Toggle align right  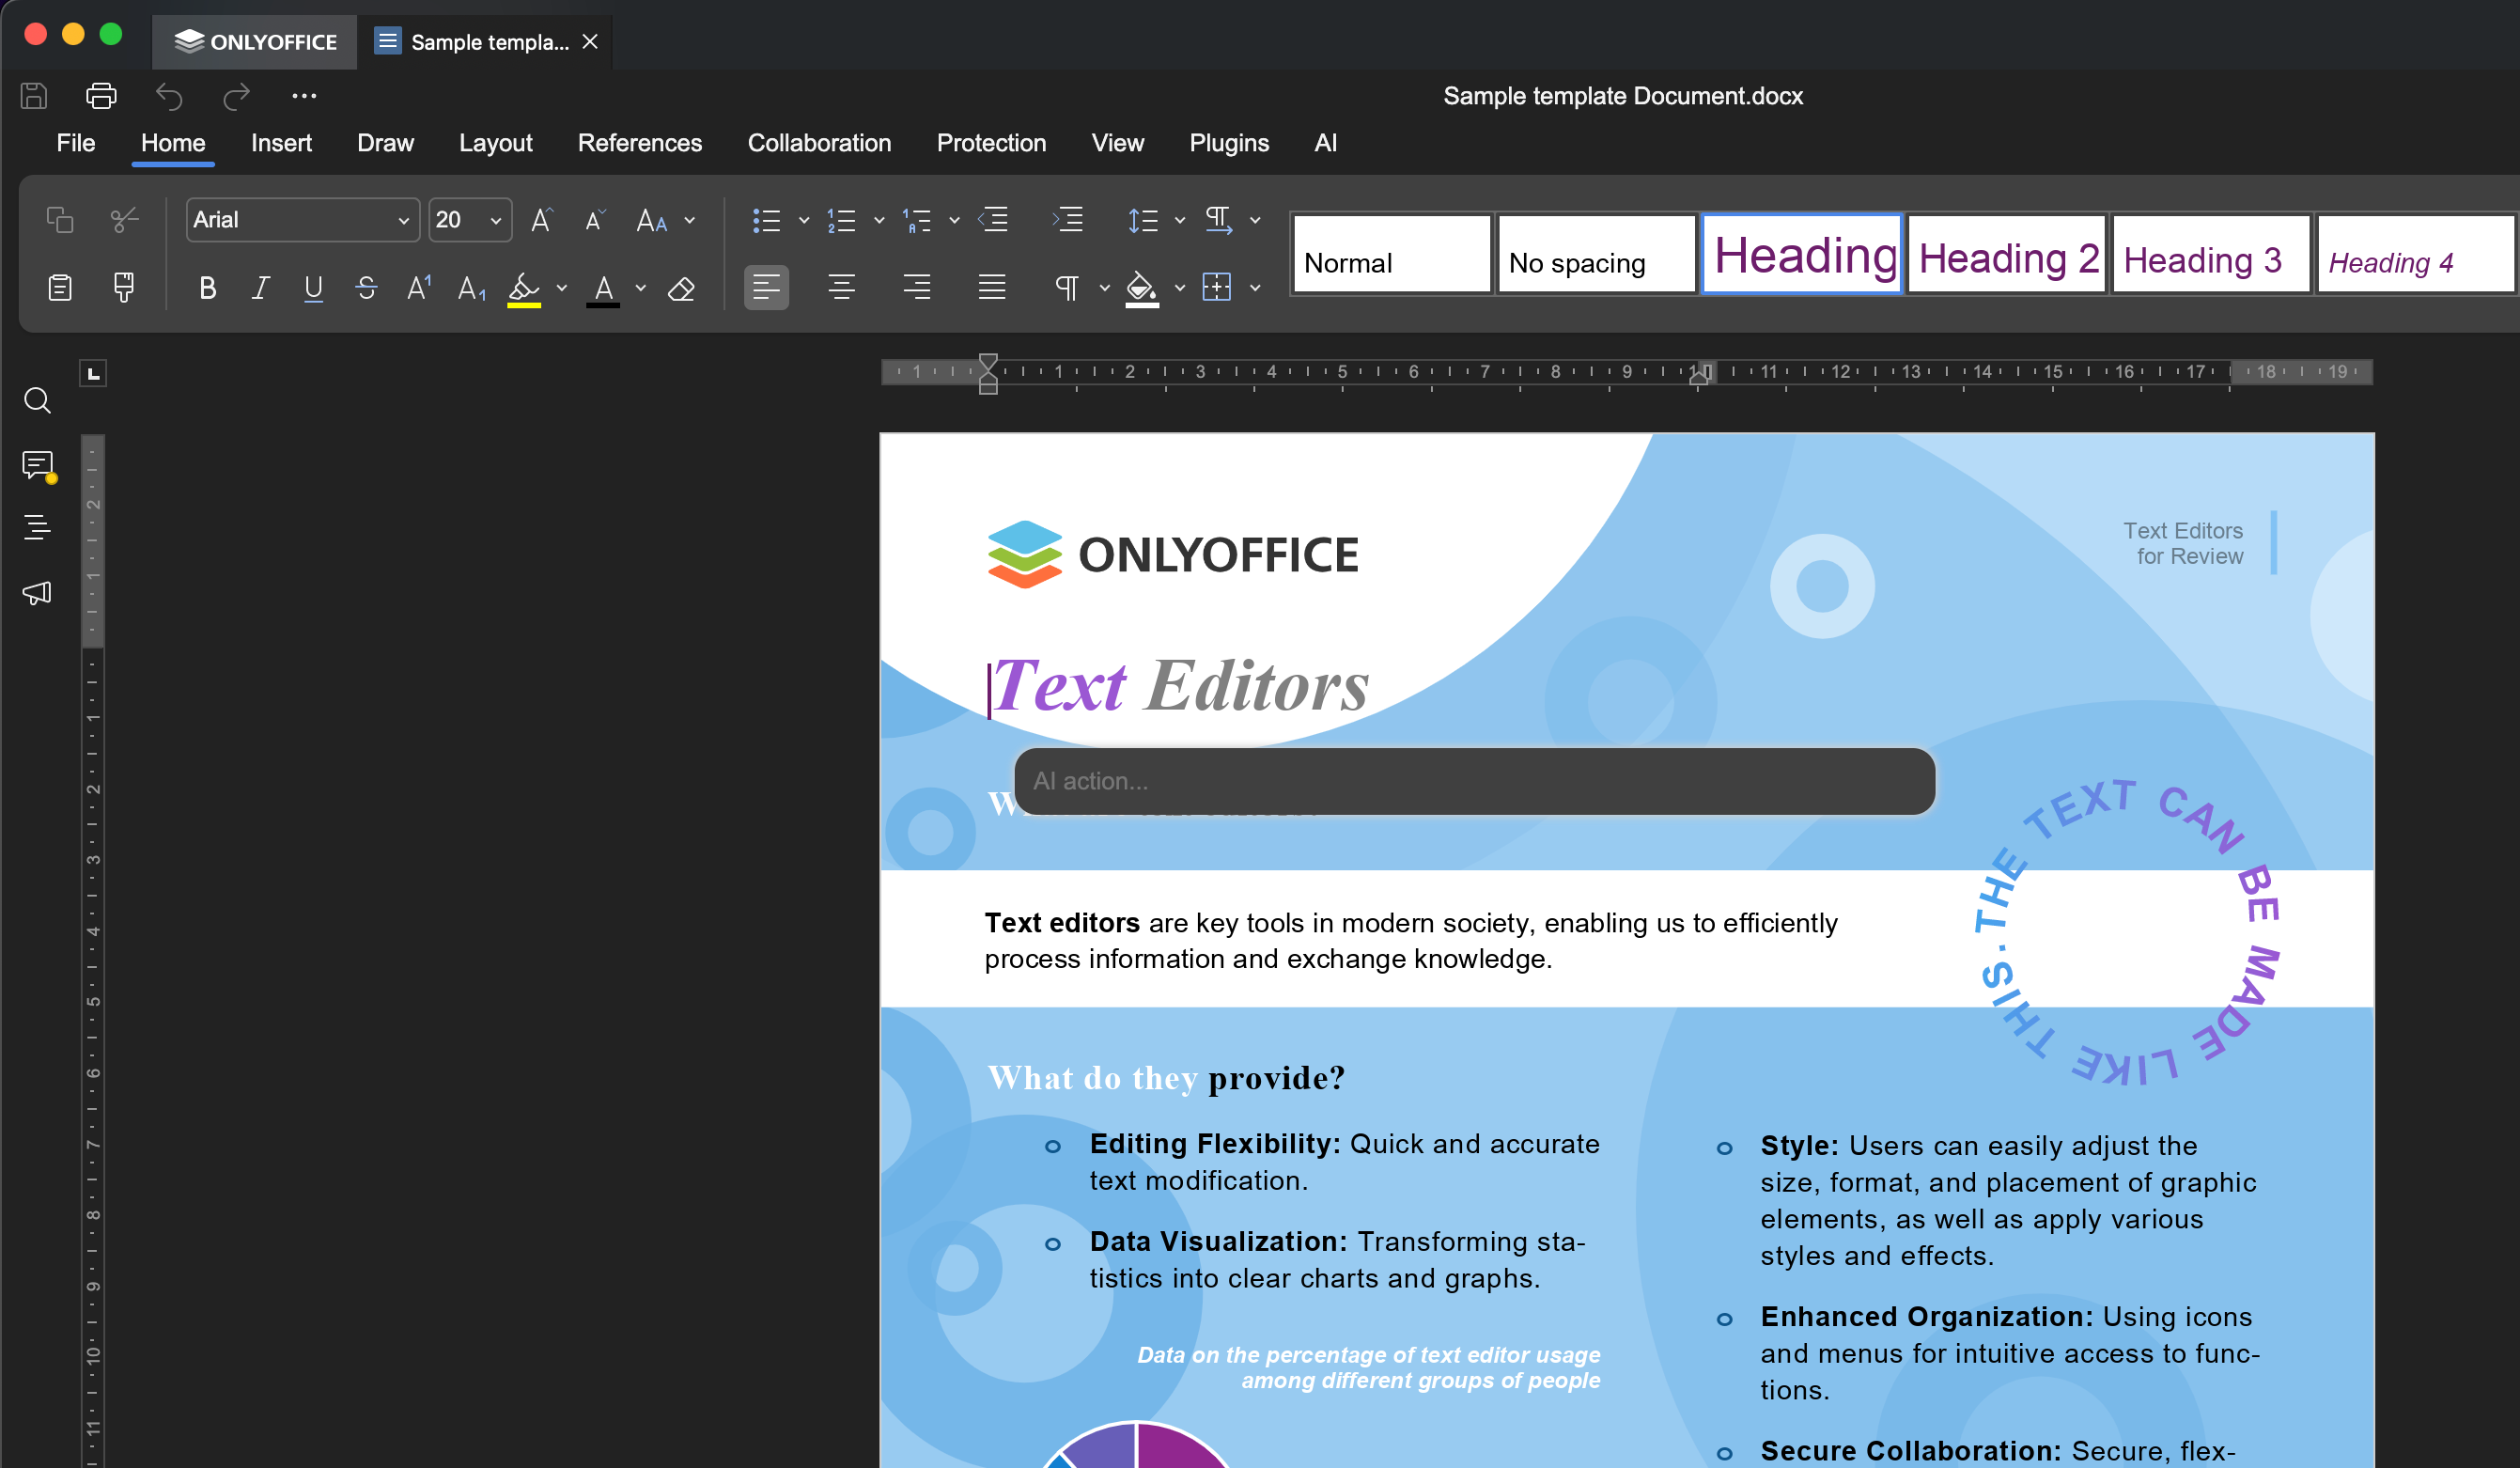point(916,288)
